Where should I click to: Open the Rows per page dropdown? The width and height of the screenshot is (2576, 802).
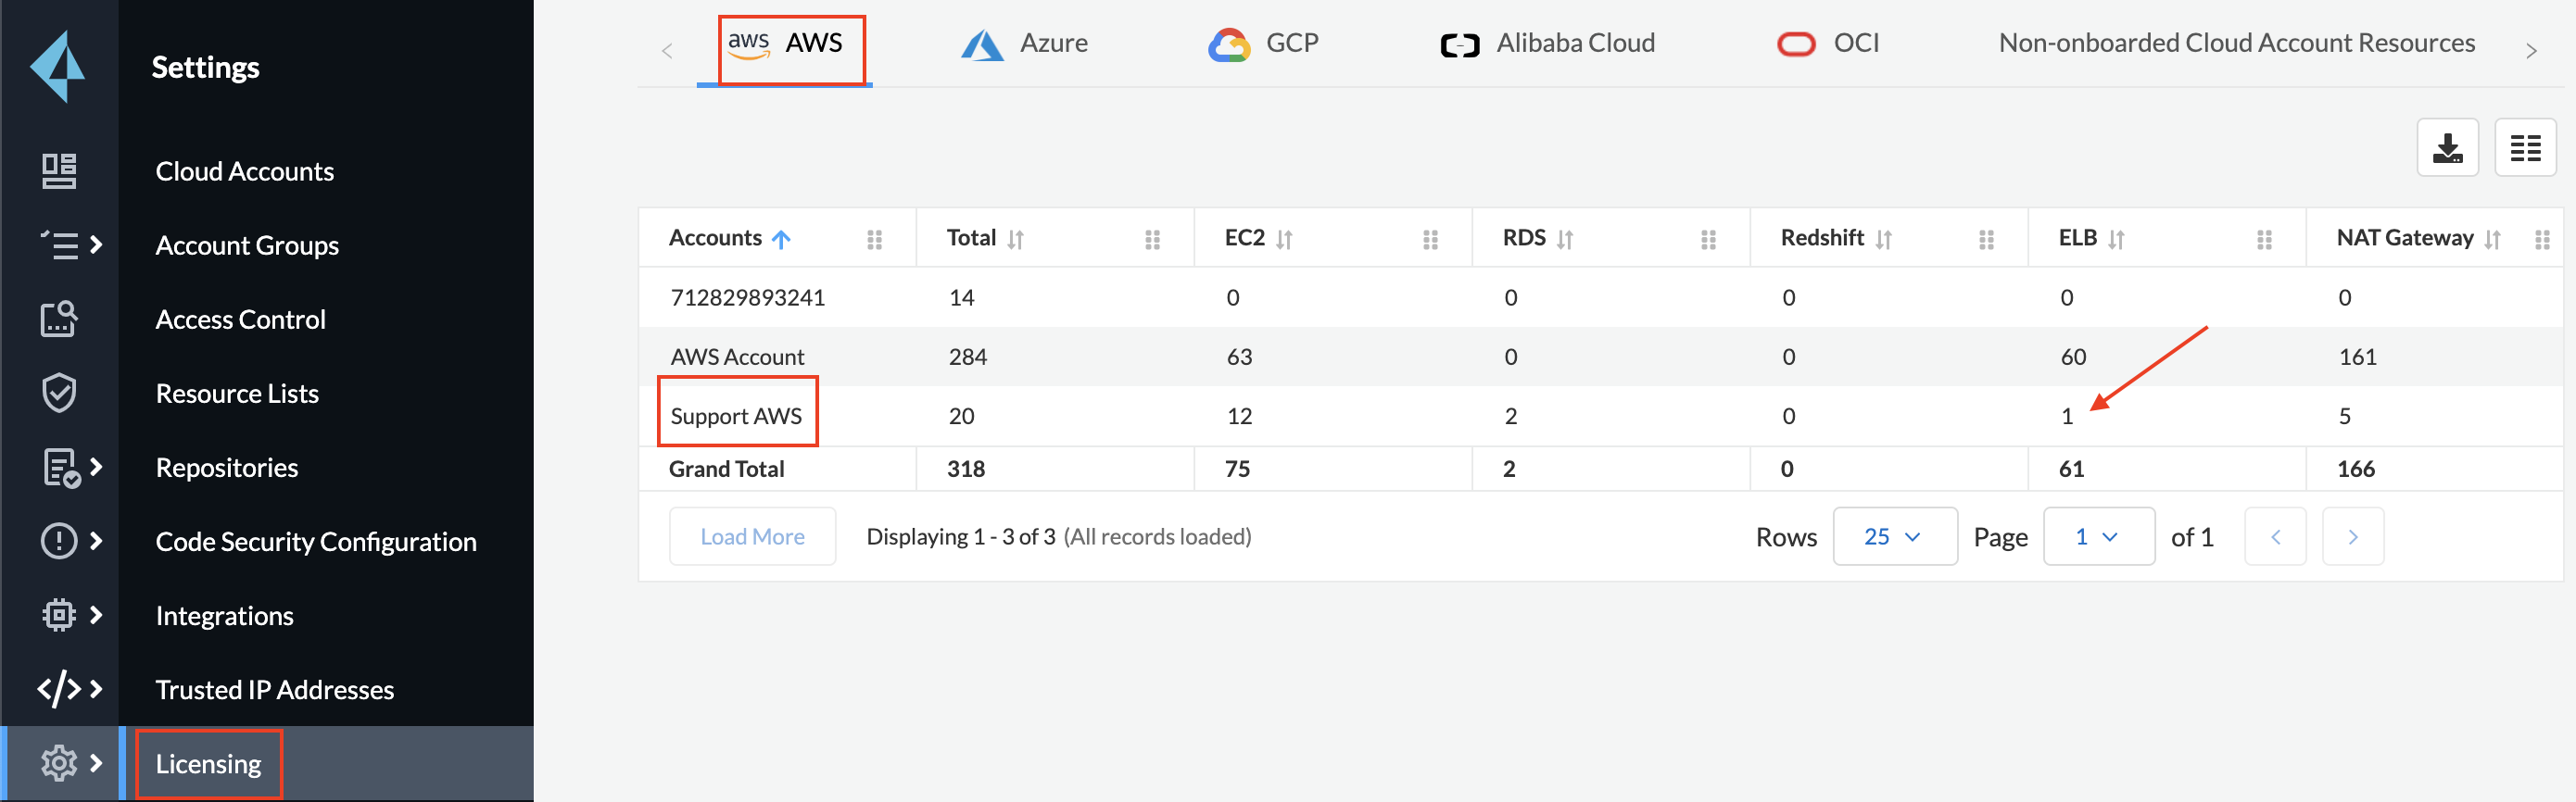[x=1894, y=537]
